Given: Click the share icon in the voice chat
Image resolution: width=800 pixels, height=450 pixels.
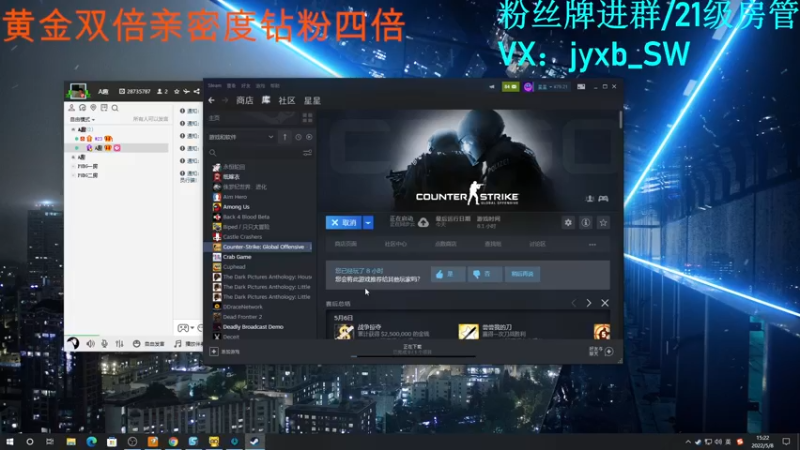Looking at the screenshot, I should 196,91.
